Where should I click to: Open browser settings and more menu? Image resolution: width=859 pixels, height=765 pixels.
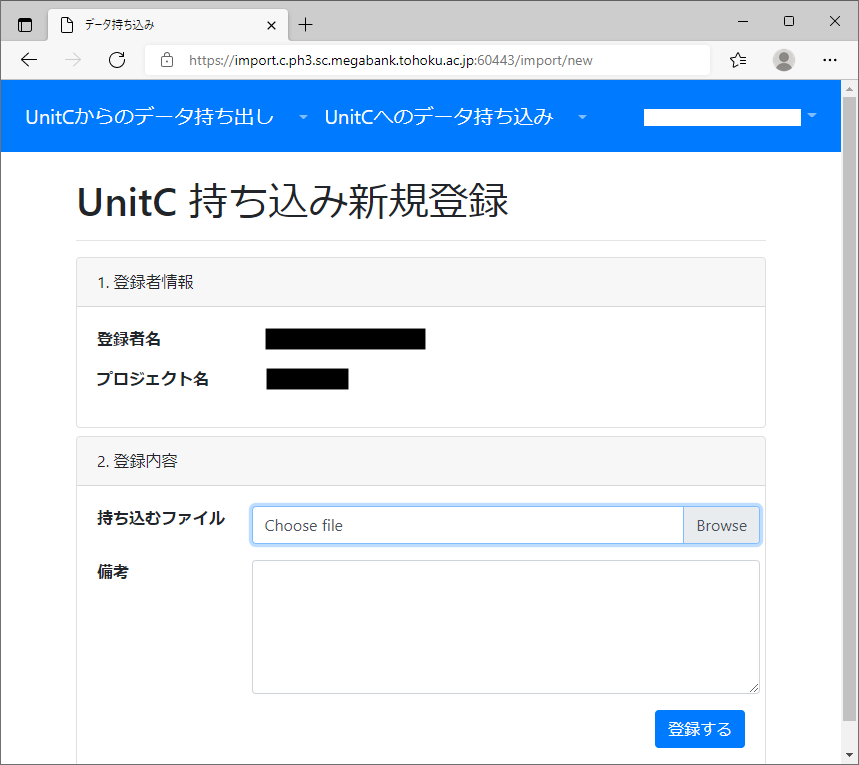(x=829, y=60)
